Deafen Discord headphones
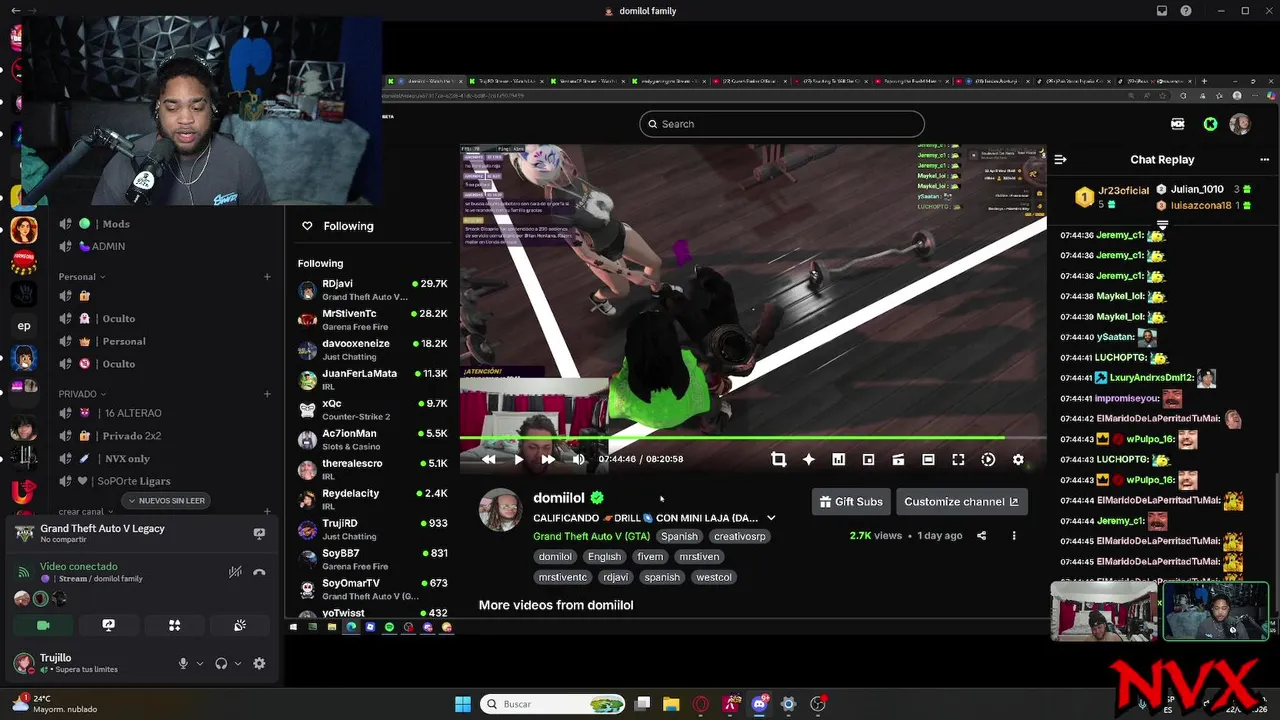Viewport: 1280px width, 720px height. pos(221,663)
